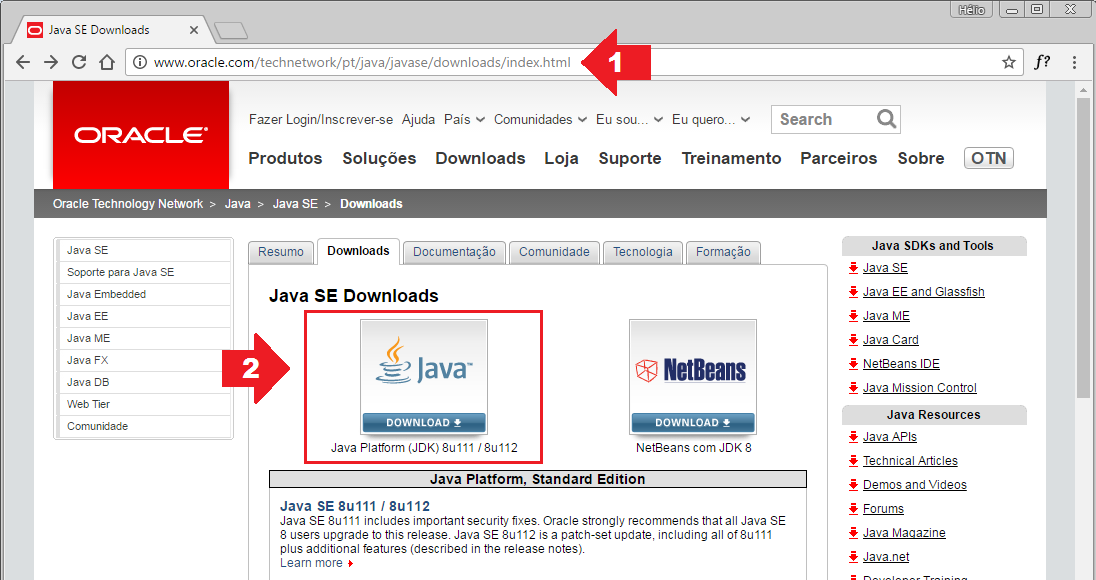The height and width of the screenshot is (580, 1096).
Task: Open Java.net link
Action: tap(886, 557)
